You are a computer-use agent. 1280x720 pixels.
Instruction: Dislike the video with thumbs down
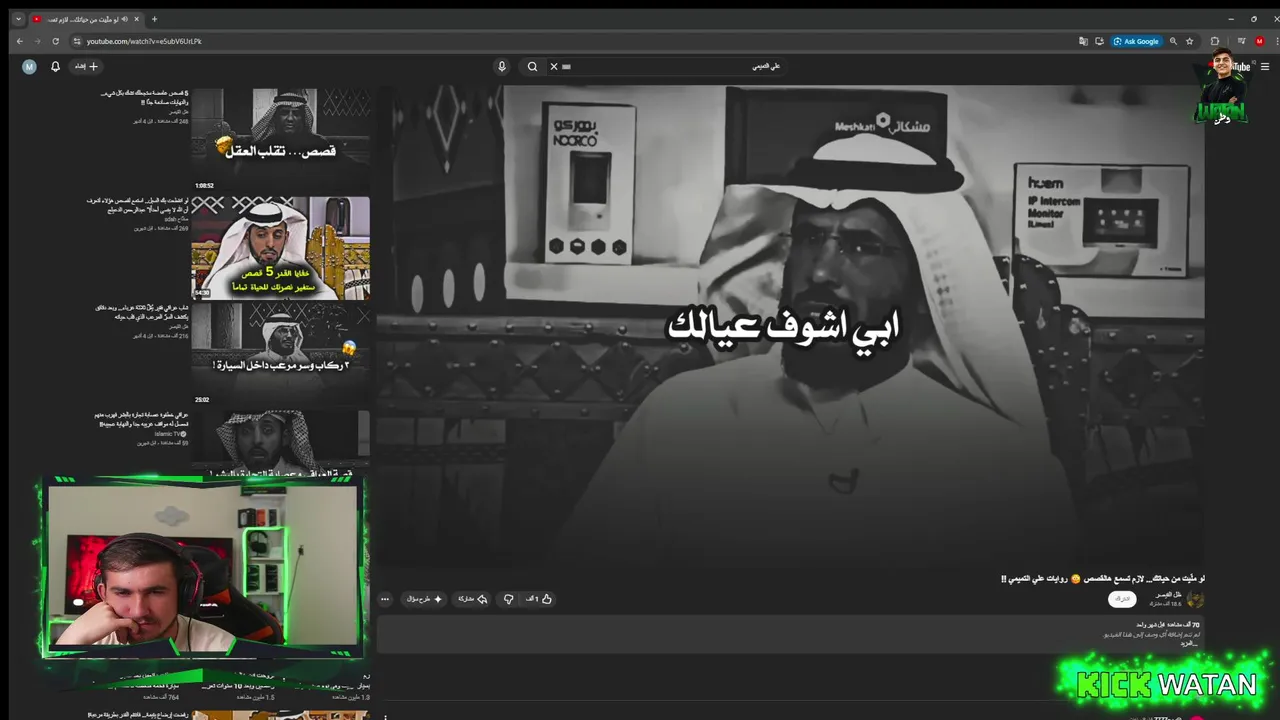click(508, 599)
